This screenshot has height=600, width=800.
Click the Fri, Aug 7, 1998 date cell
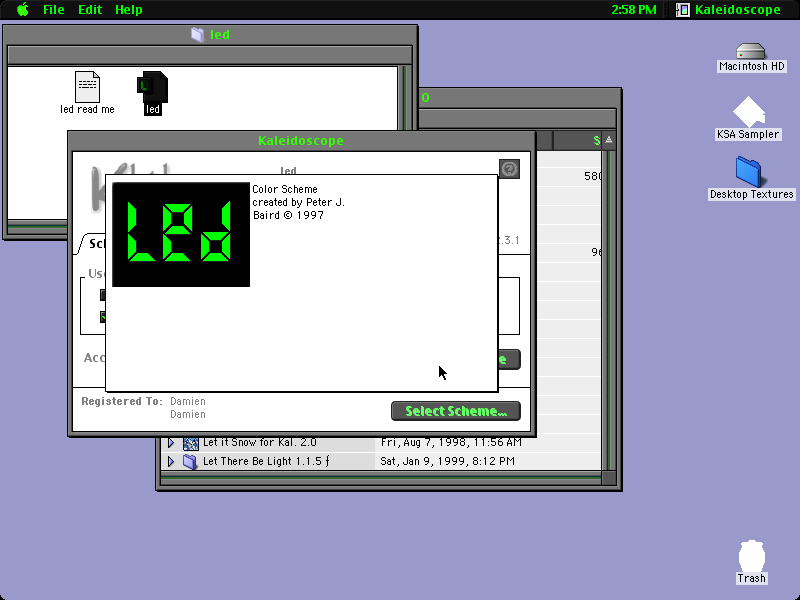click(x=451, y=442)
